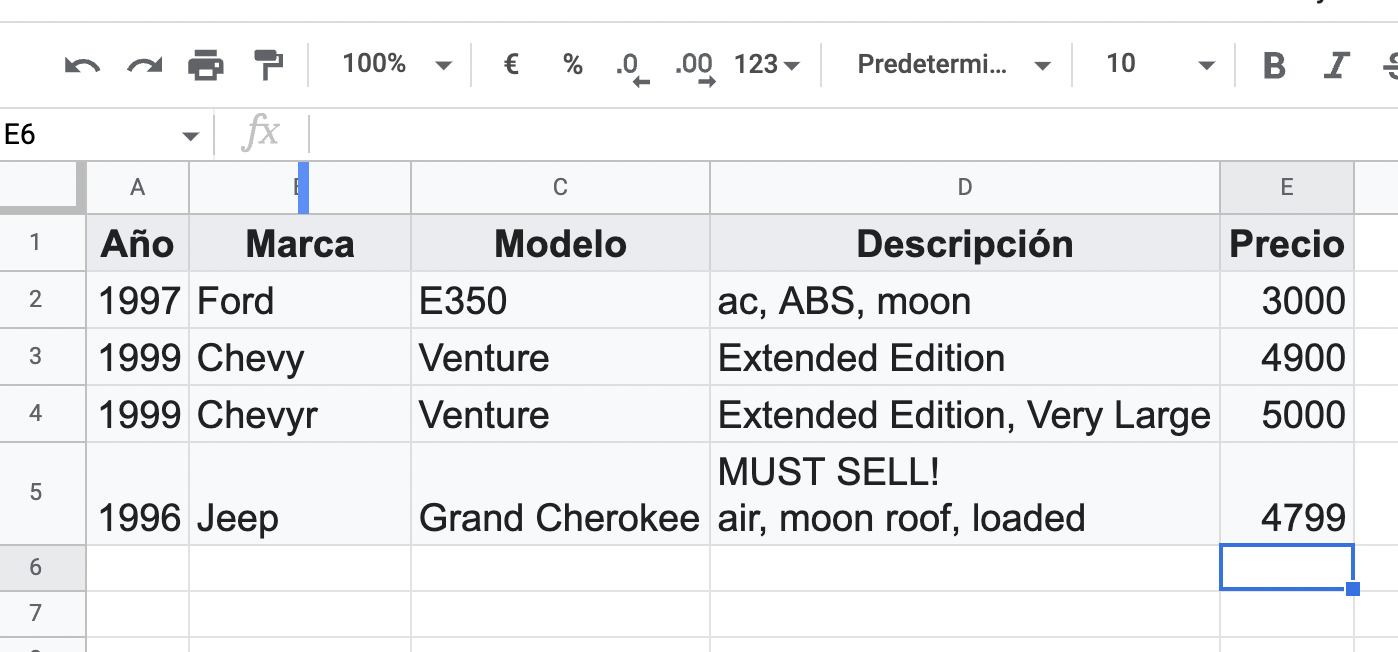This screenshot has height=652, width=1398.
Task: Select the cell containing Chevyr
Action: [x=300, y=414]
